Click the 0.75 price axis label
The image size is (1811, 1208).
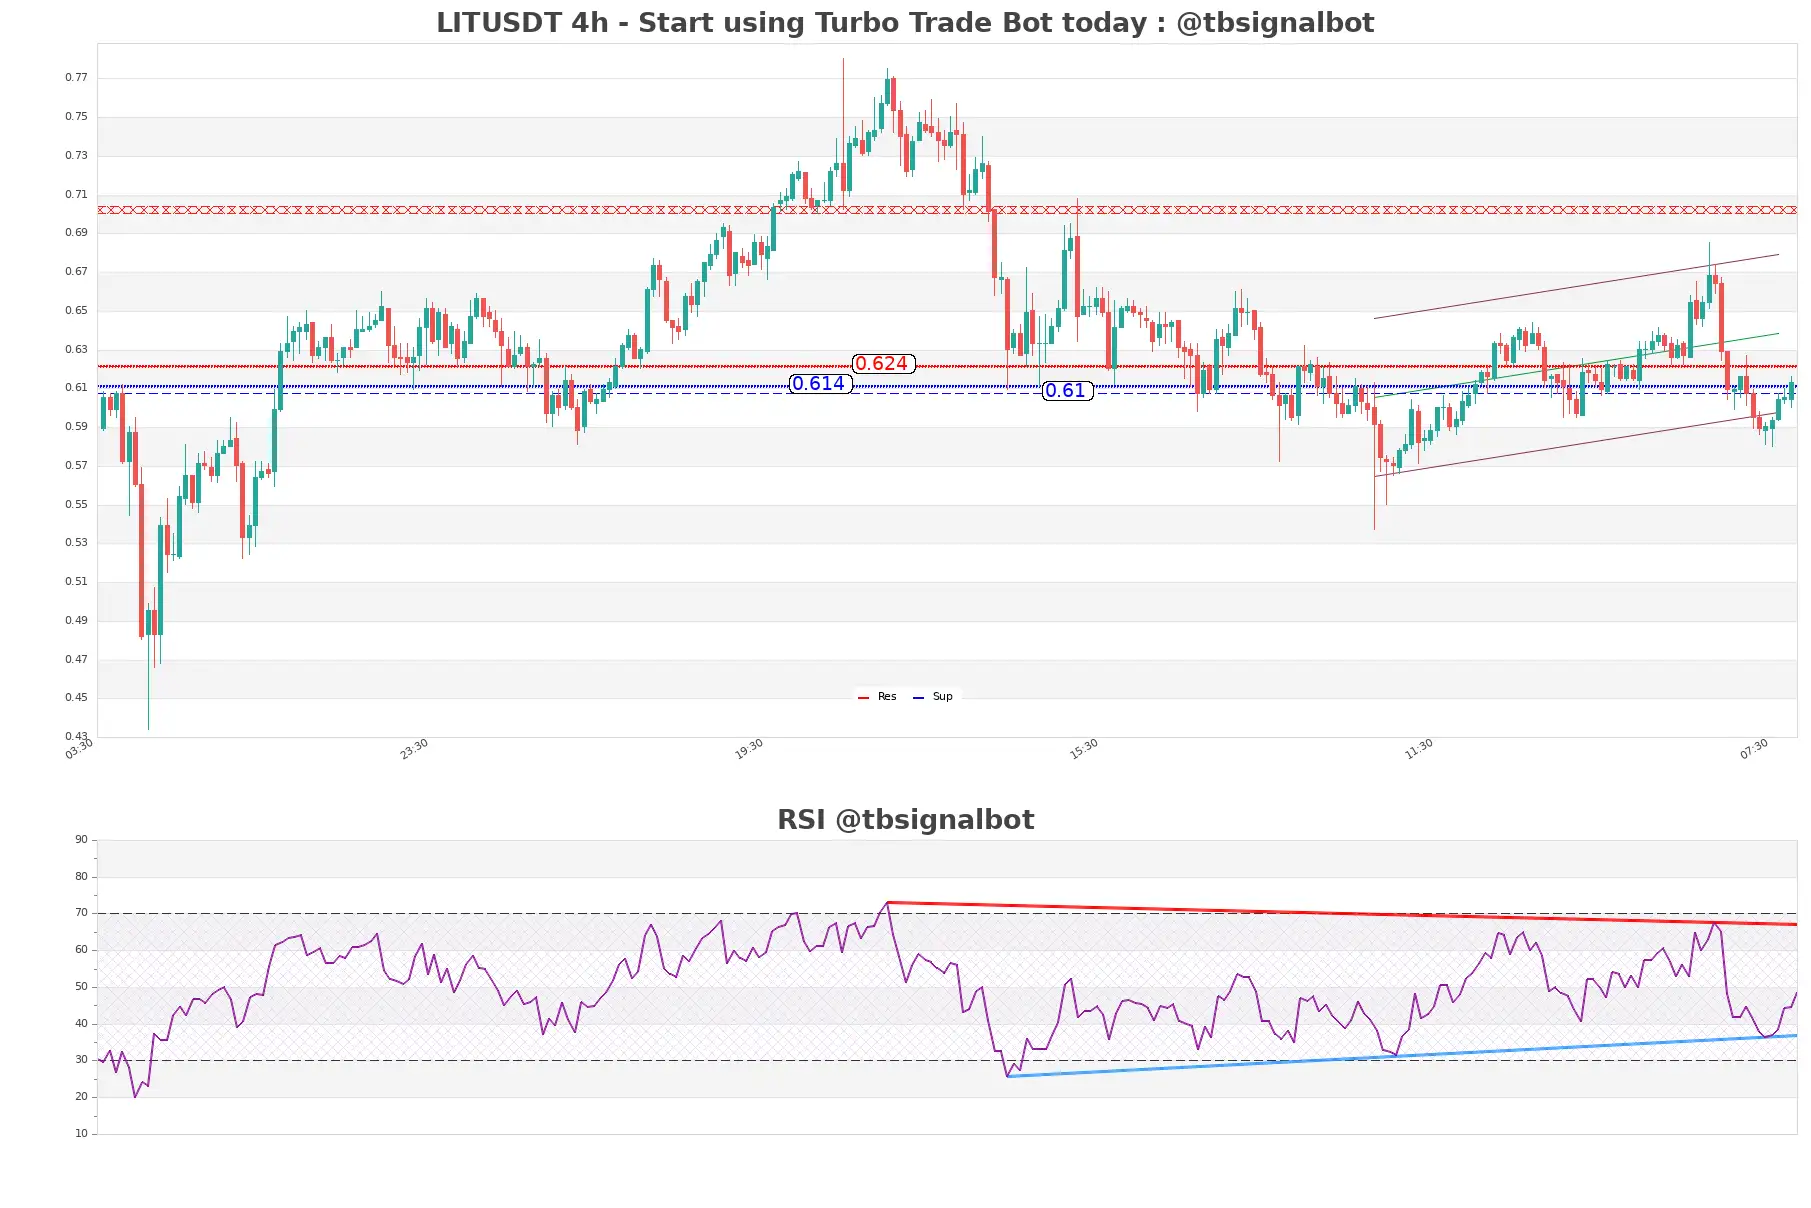click(x=76, y=117)
